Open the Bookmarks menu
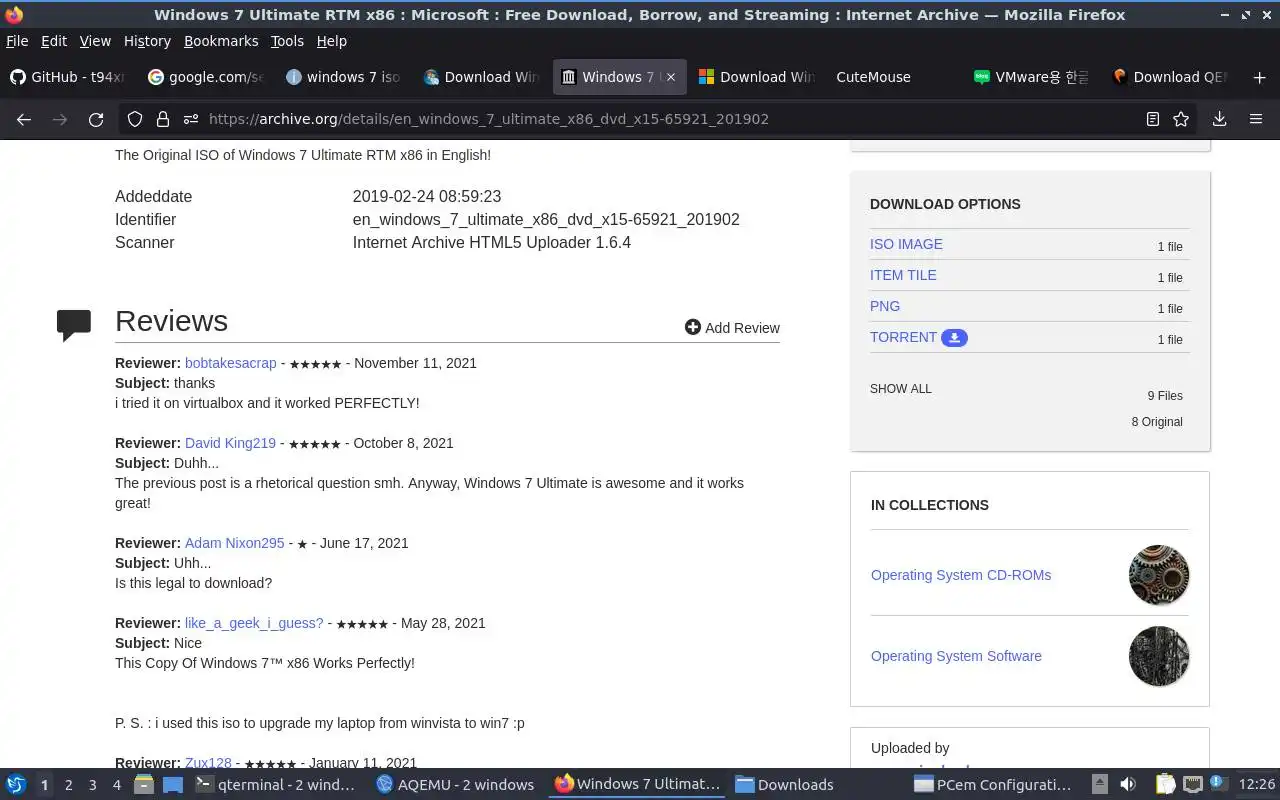This screenshot has height=800, width=1280. click(x=221, y=41)
